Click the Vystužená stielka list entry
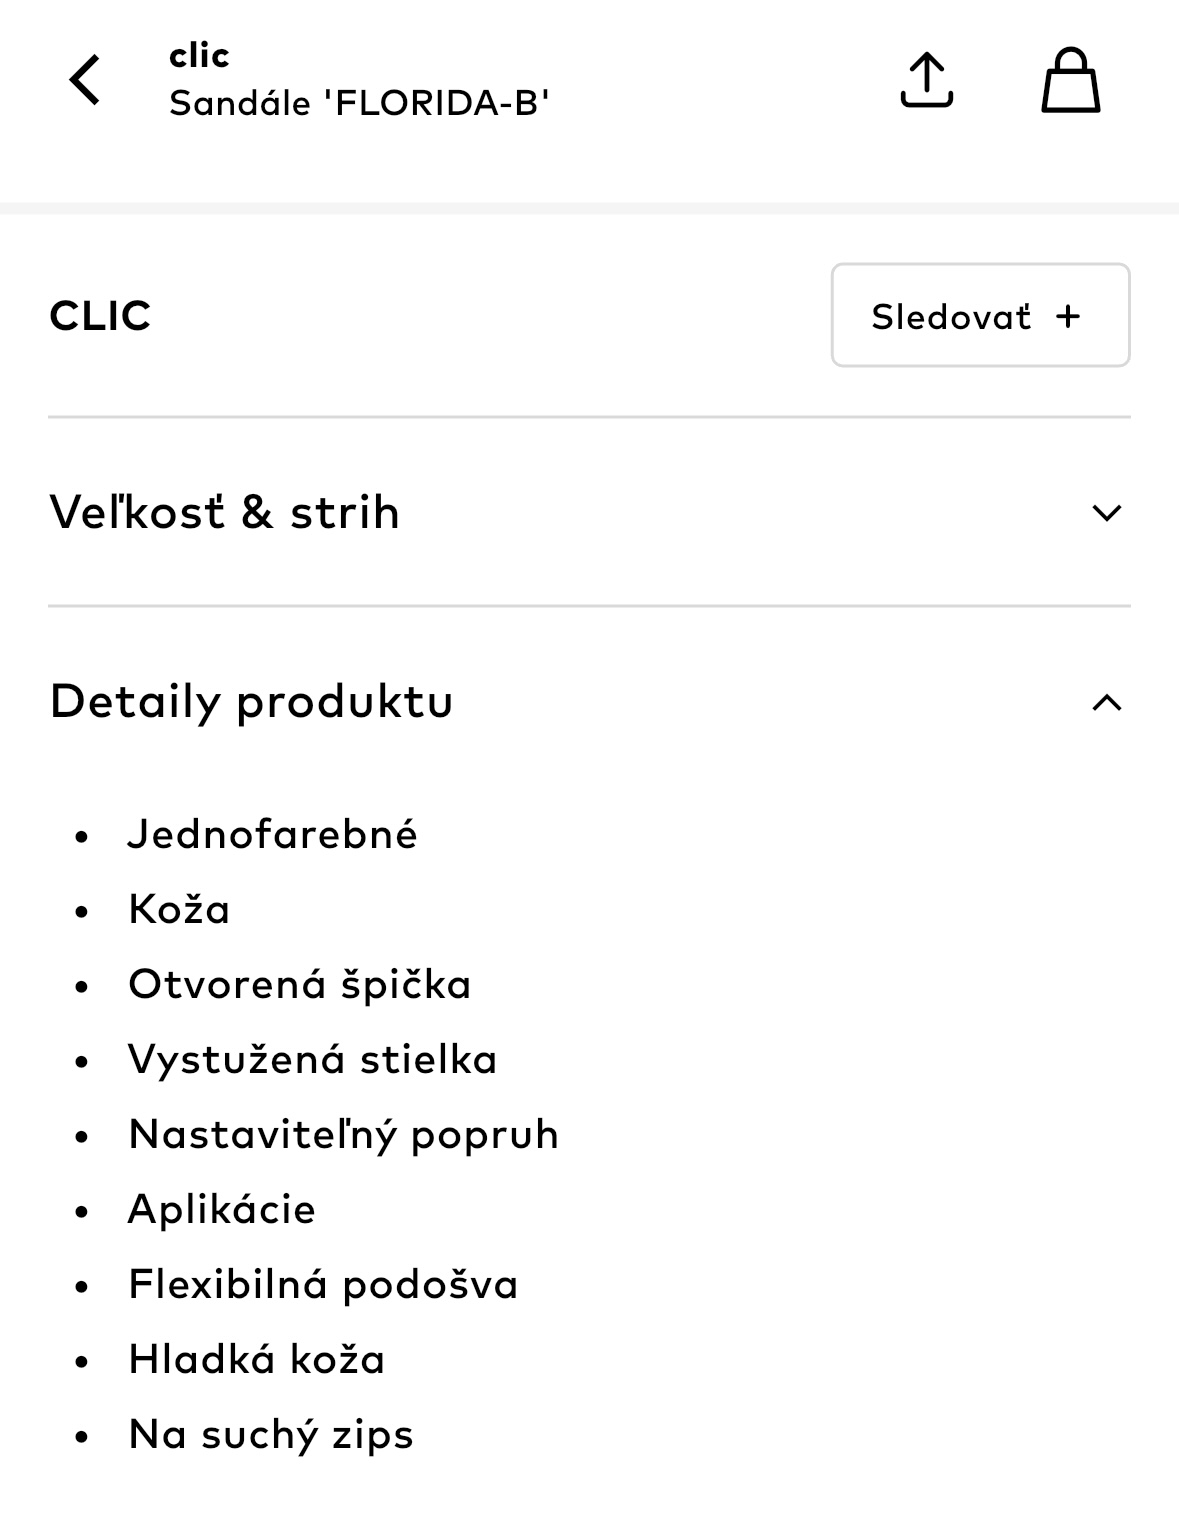This screenshot has width=1179, height=1526. (x=312, y=1059)
